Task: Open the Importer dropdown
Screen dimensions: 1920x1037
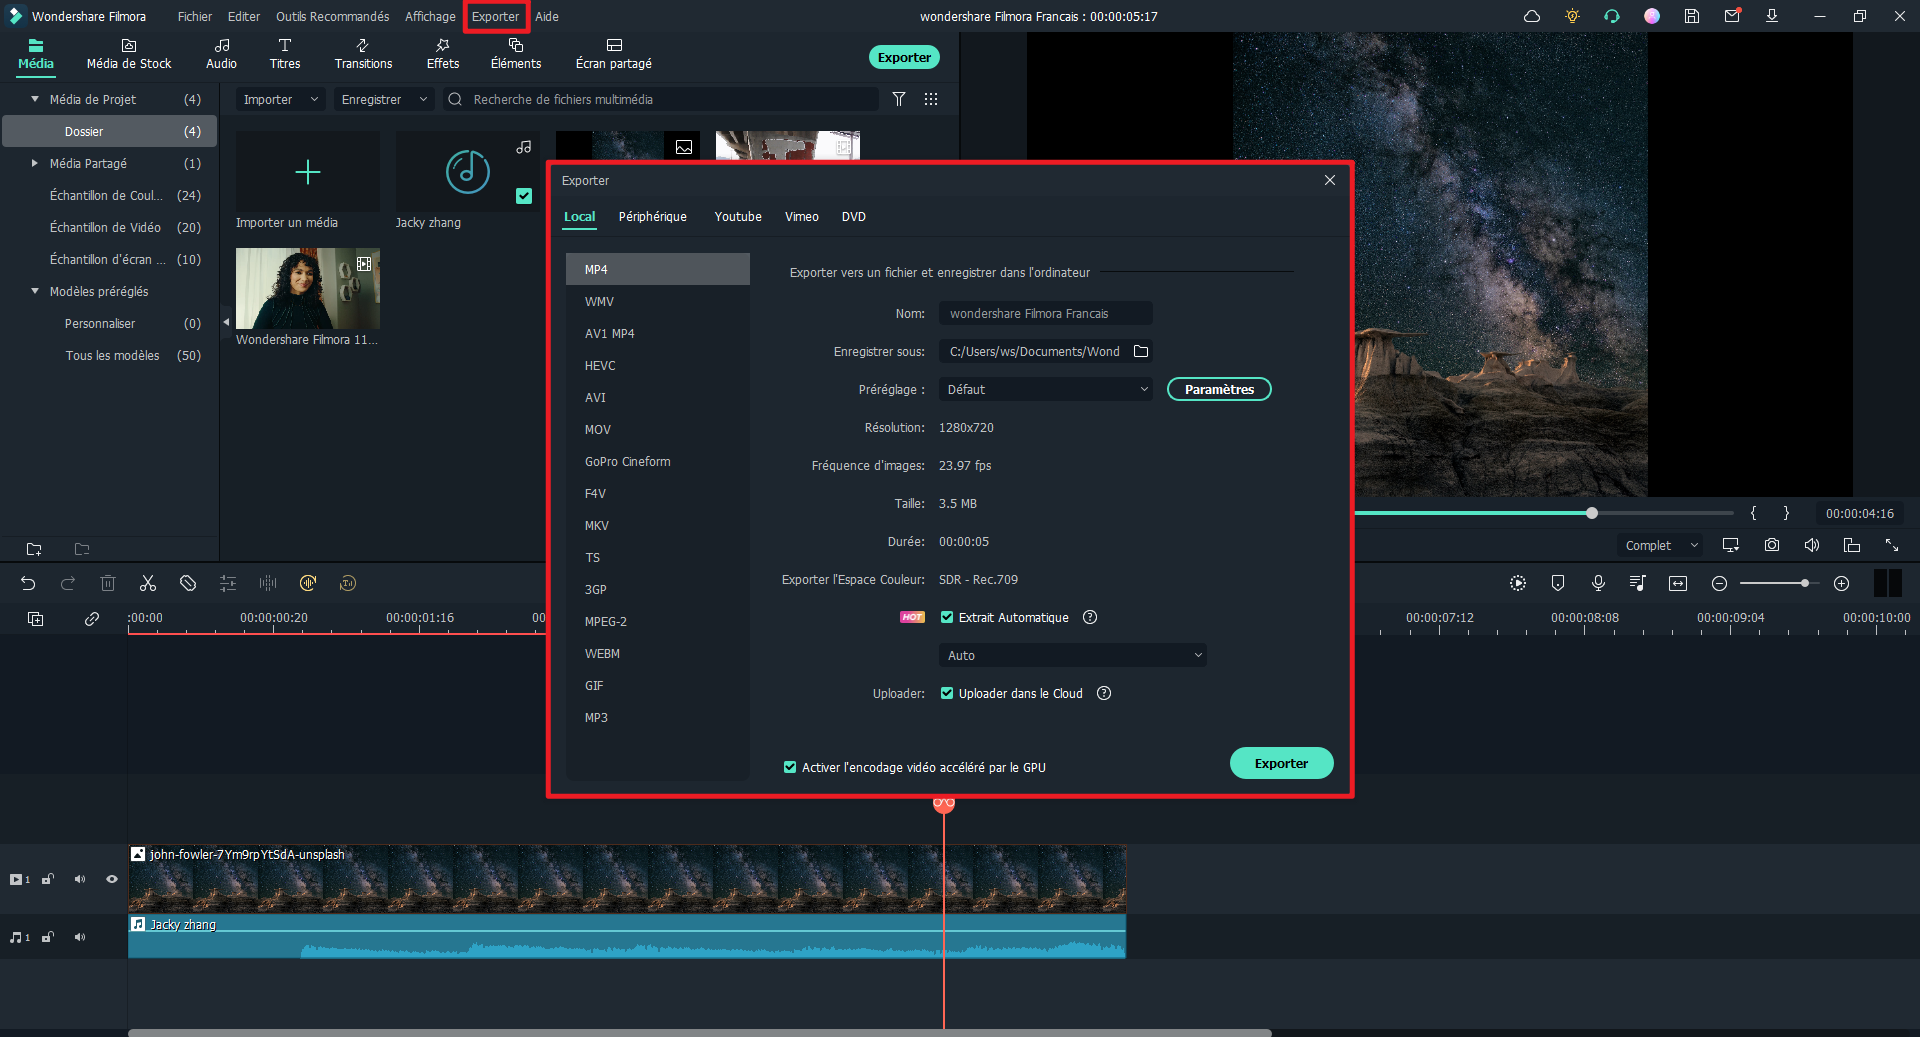Action: [x=281, y=99]
